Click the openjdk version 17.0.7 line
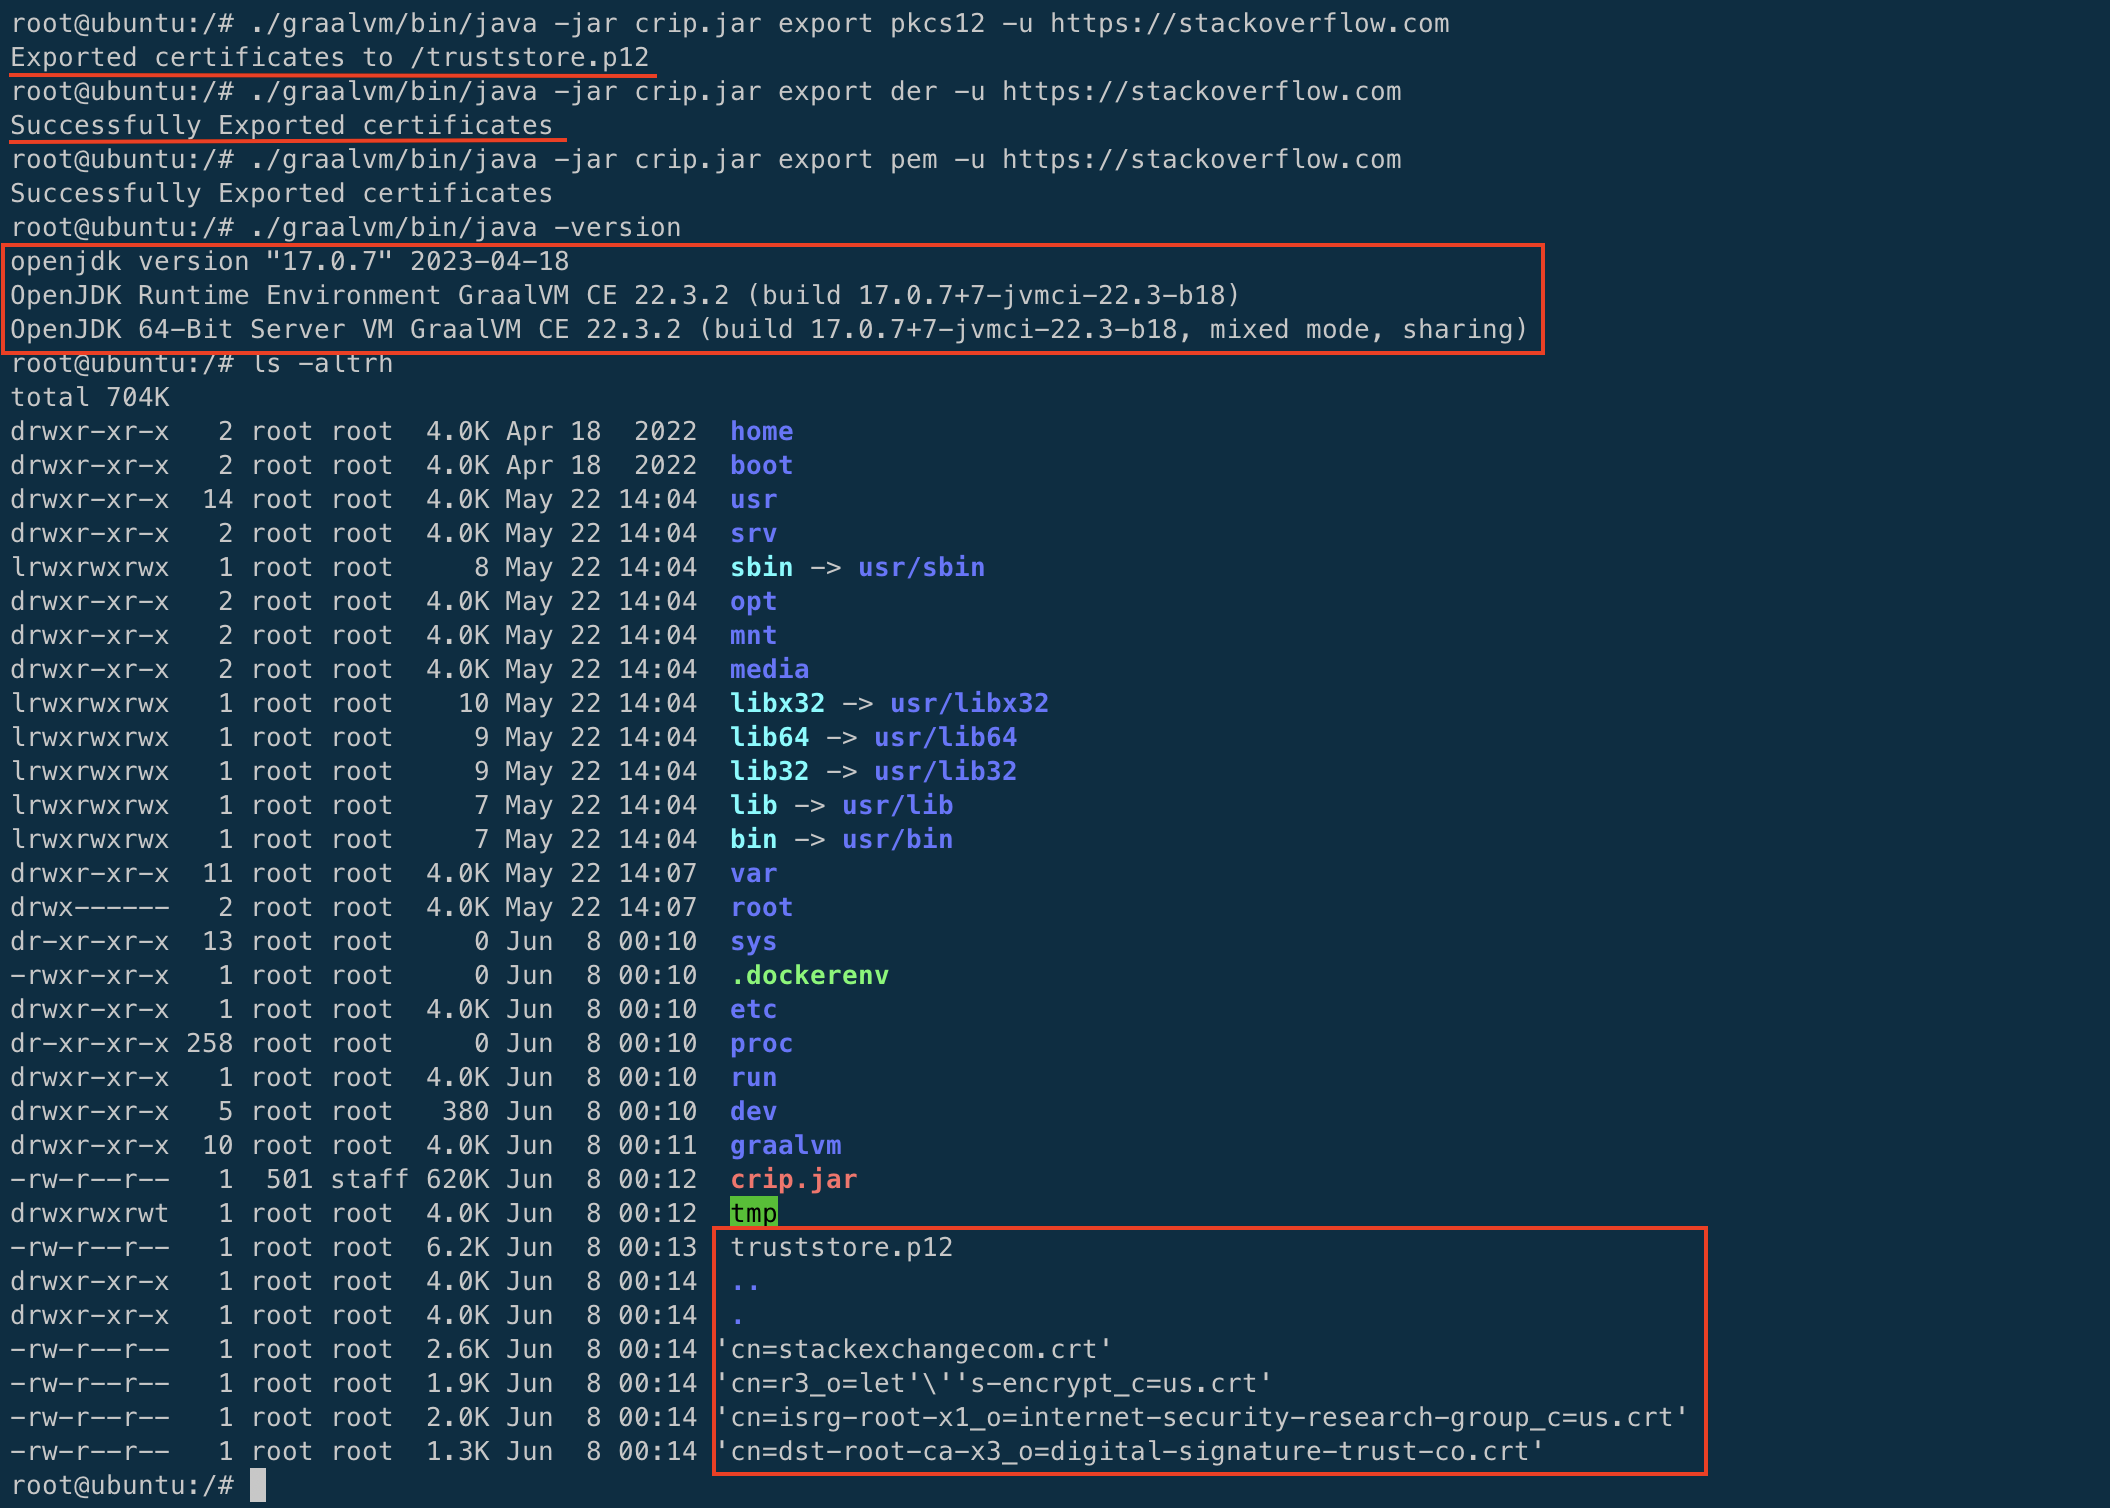2110x1508 pixels. tap(290, 261)
